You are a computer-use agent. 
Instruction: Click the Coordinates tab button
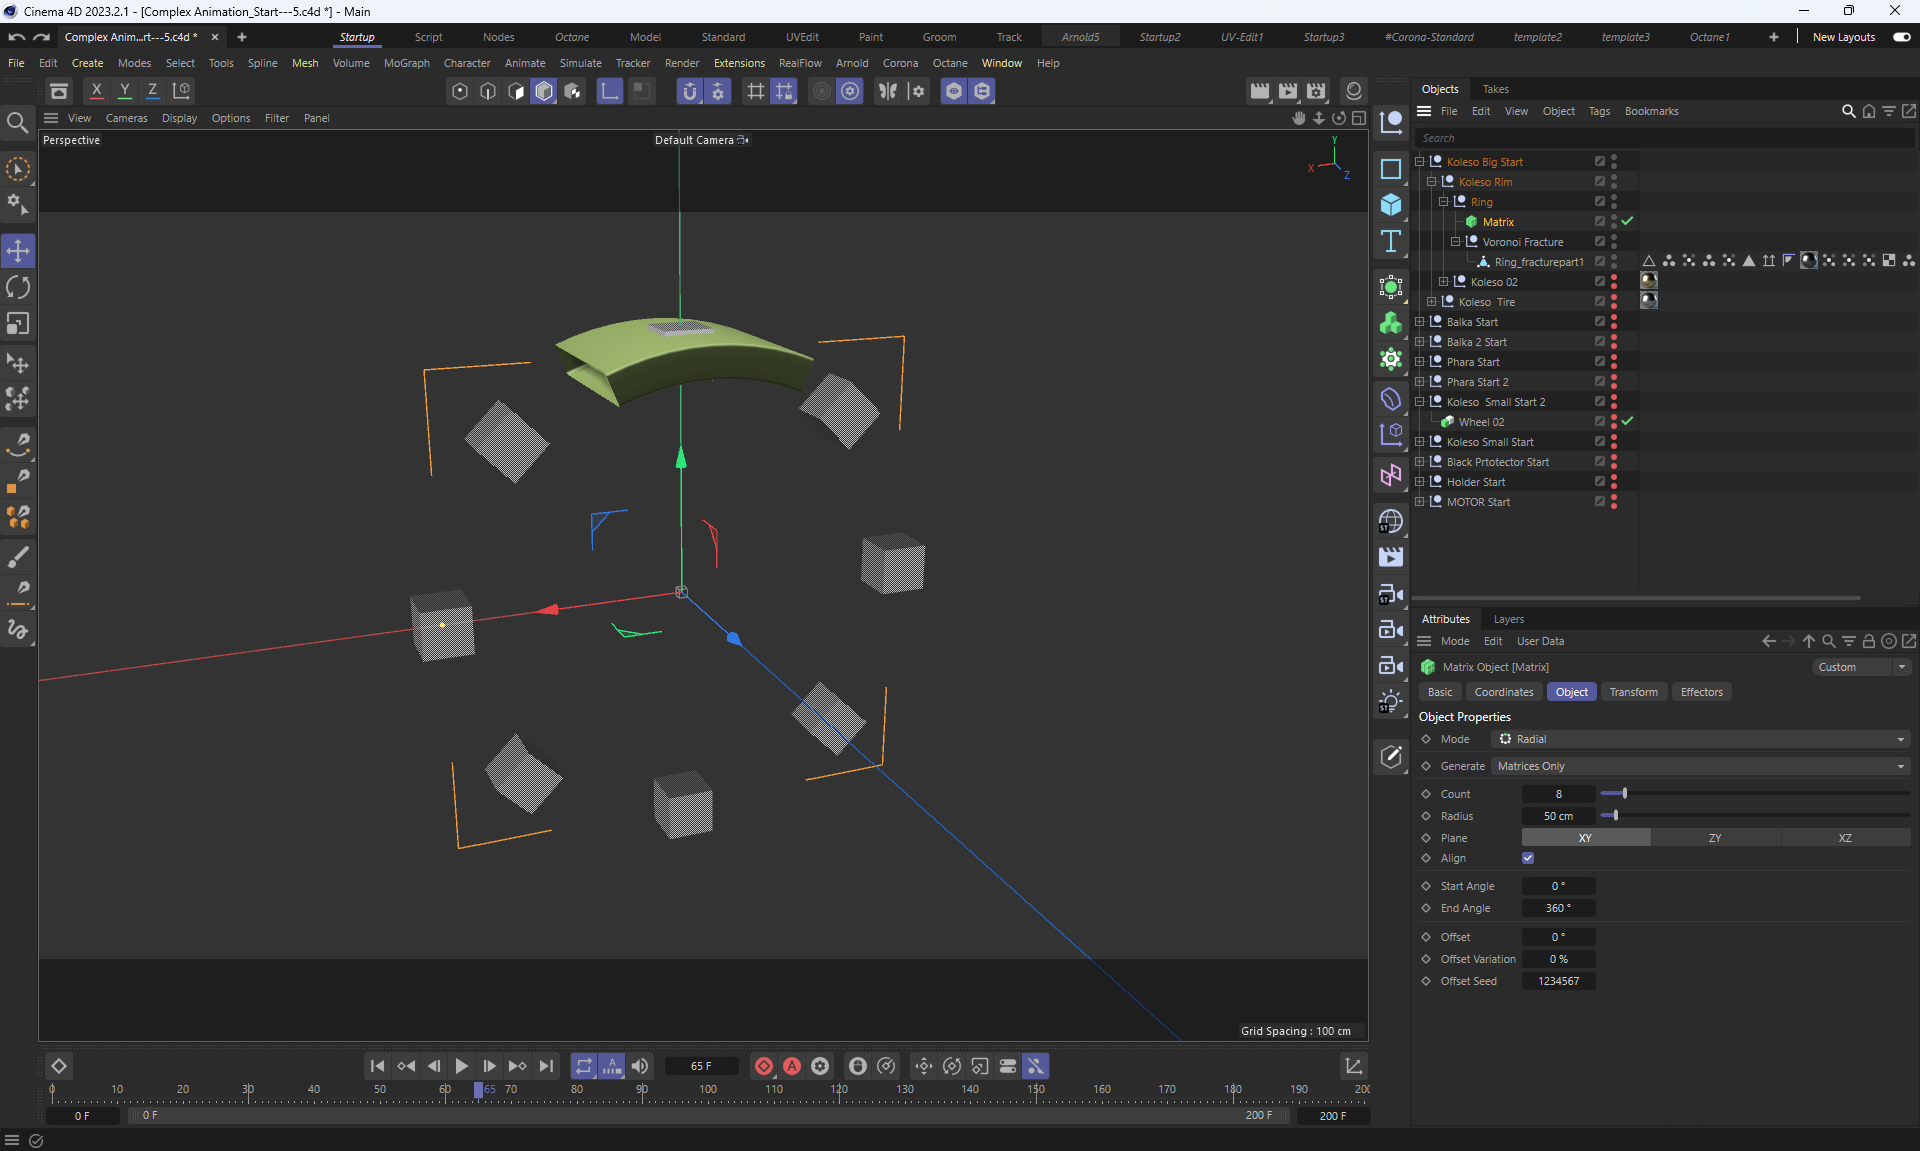pos(1503,692)
